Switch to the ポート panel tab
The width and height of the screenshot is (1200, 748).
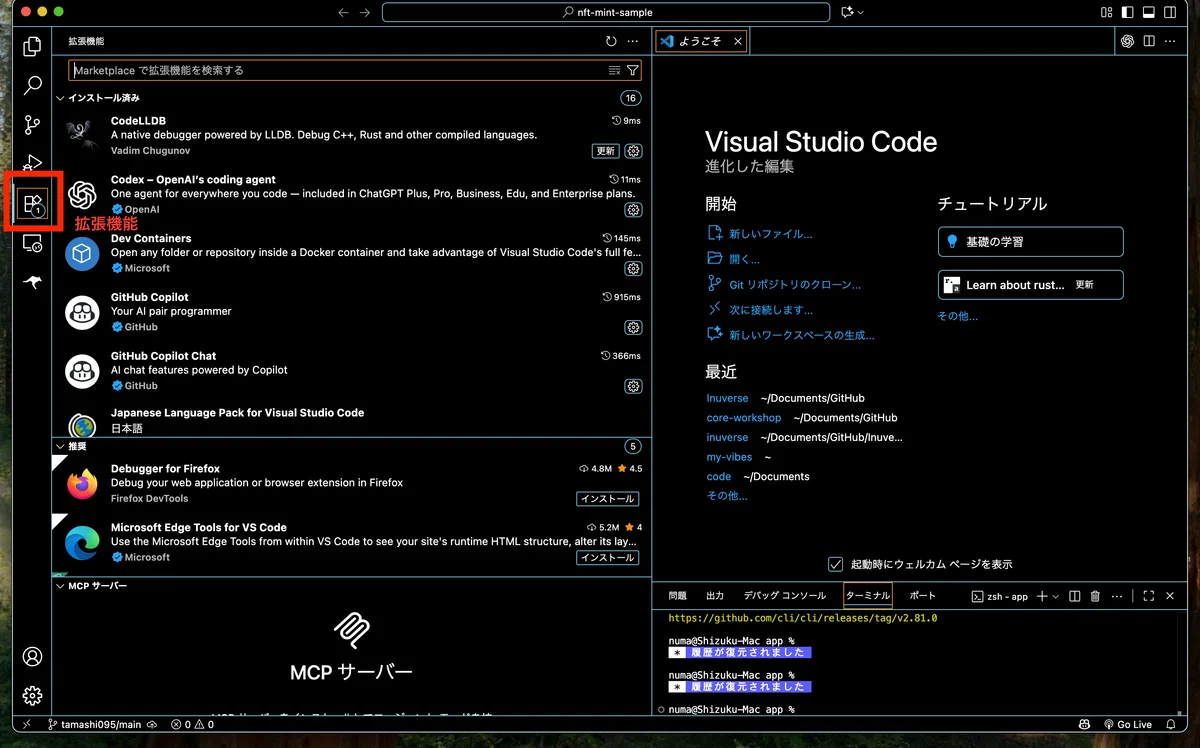point(922,595)
